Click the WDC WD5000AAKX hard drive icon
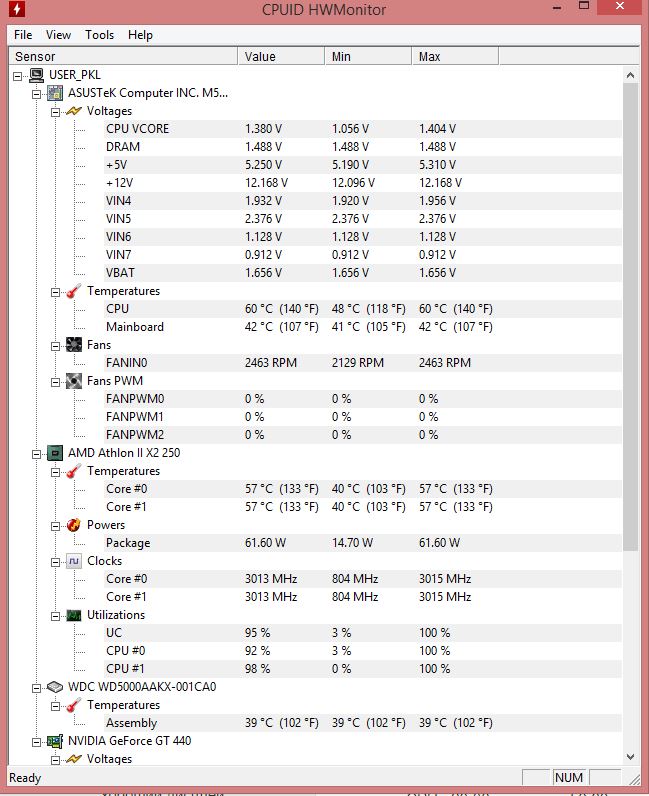This screenshot has height=796, width=649. coord(55,687)
